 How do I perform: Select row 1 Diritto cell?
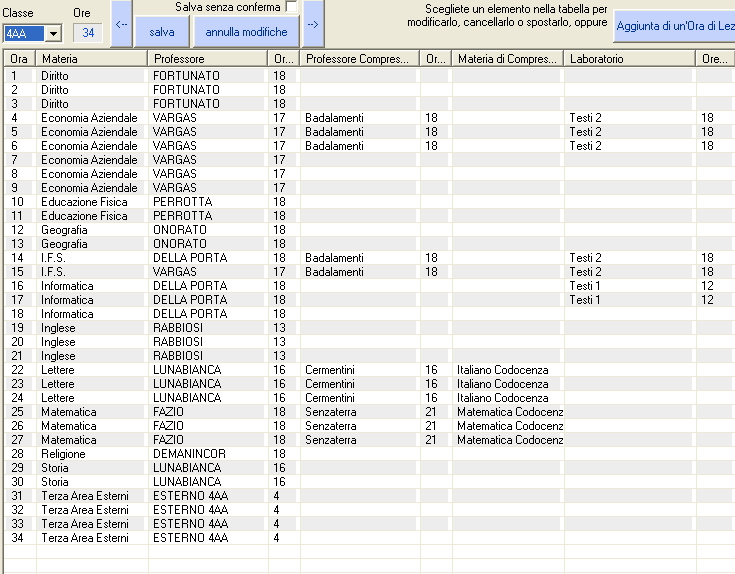point(54,76)
